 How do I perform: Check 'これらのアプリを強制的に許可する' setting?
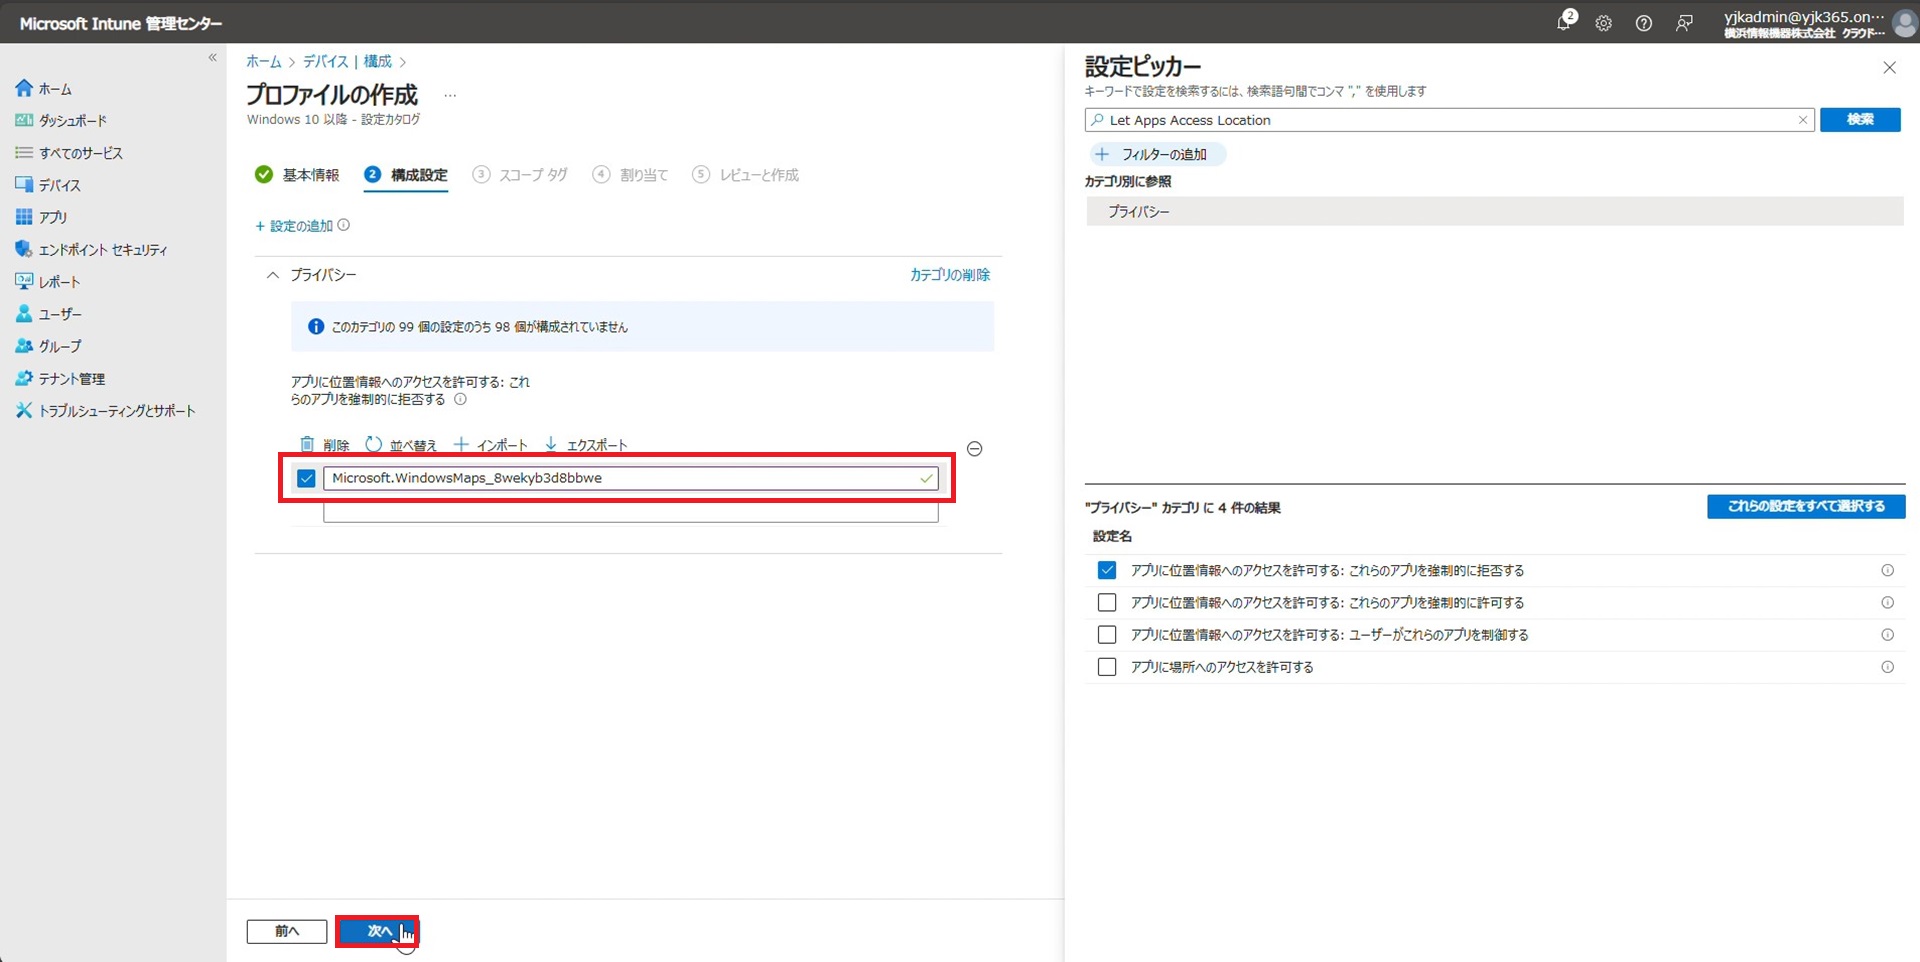coord(1106,603)
